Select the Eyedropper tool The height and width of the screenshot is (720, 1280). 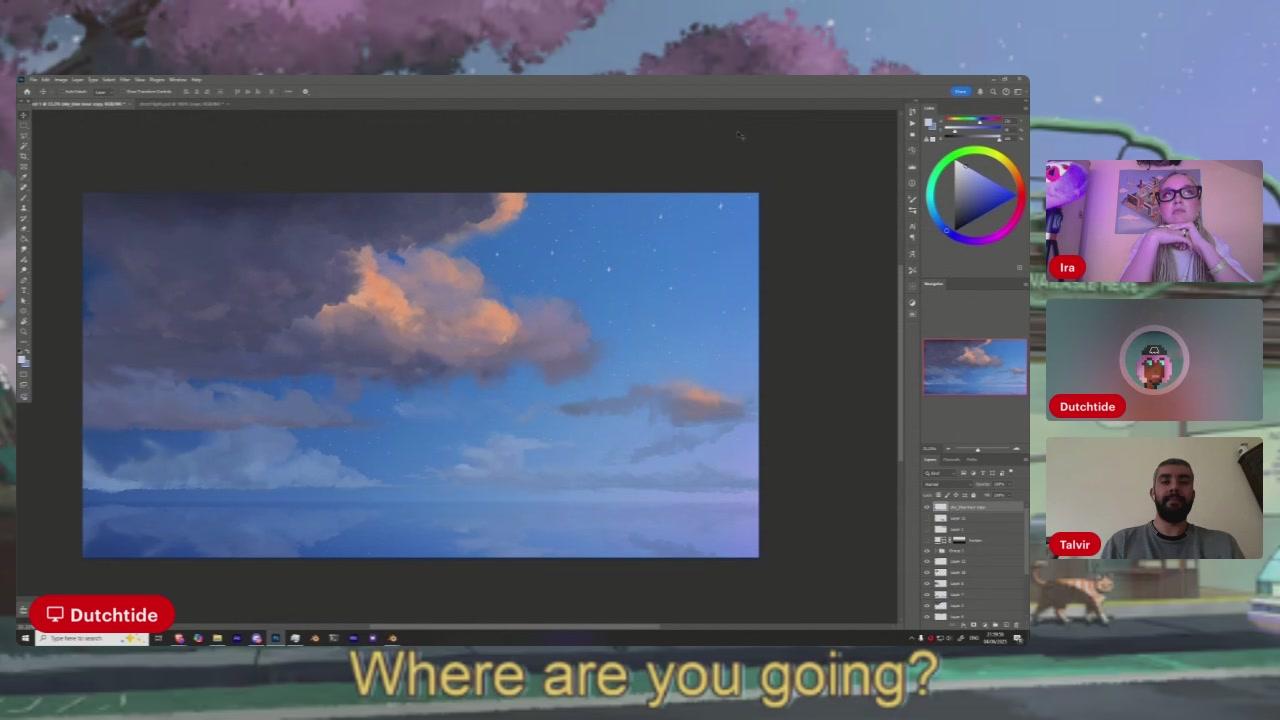pos(23,177)
